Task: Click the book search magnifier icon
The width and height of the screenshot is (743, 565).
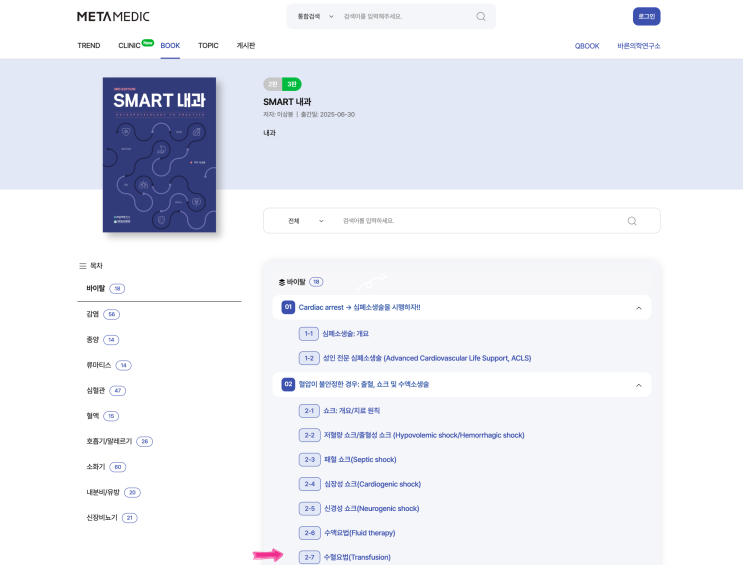Action: click(x=632, y=221)
